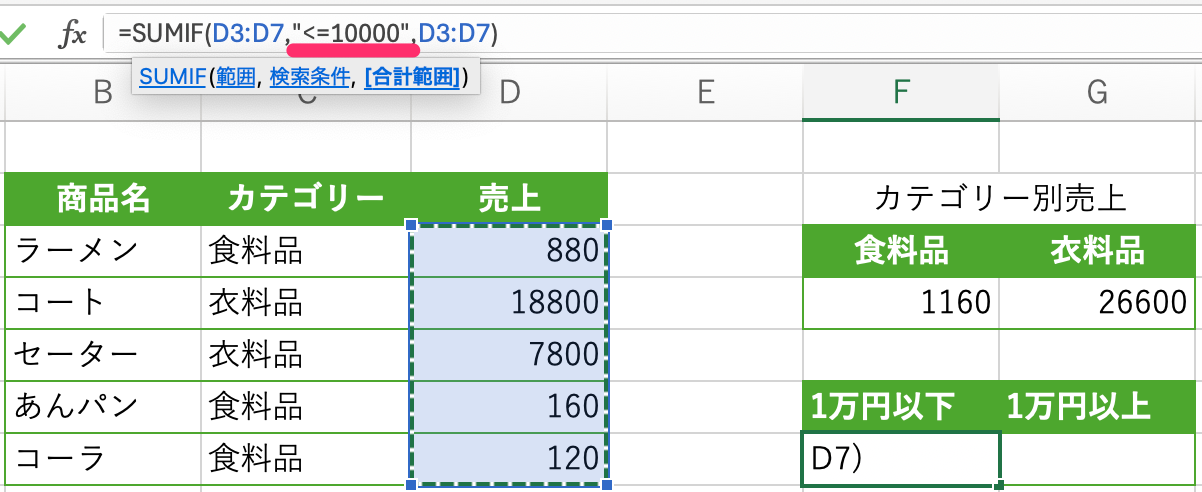
Task: Select the 衣料品 category cell in セーター row
Action: 306,354
